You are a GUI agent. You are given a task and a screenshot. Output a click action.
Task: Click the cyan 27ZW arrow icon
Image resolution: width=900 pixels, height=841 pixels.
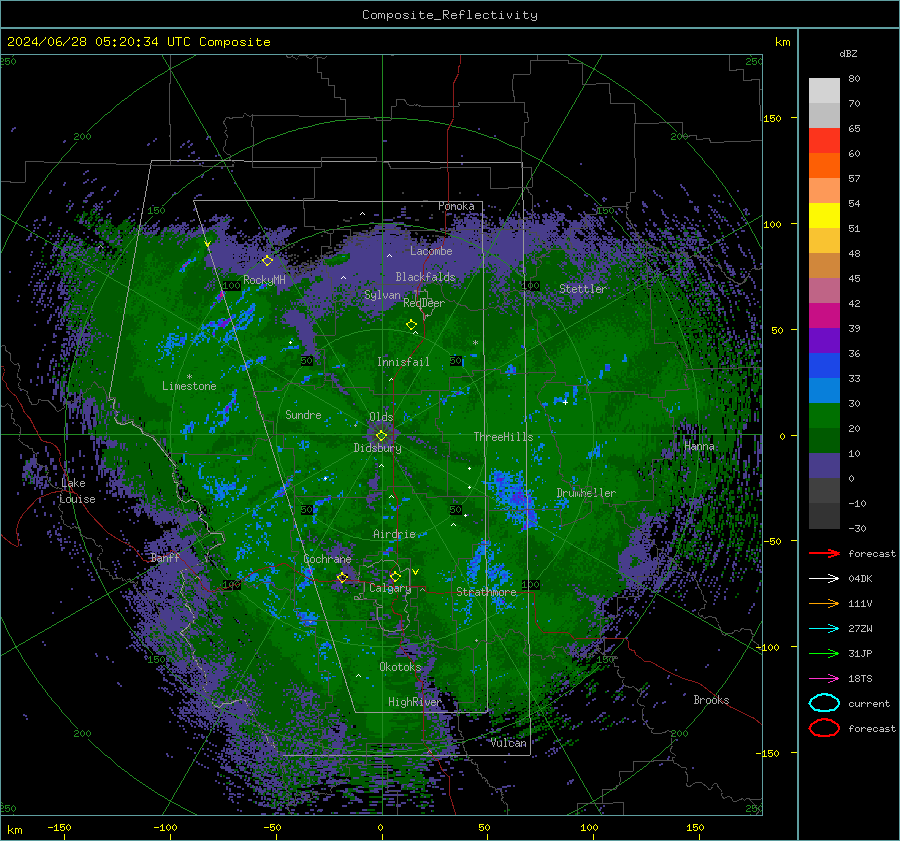(x=824, y=629)
